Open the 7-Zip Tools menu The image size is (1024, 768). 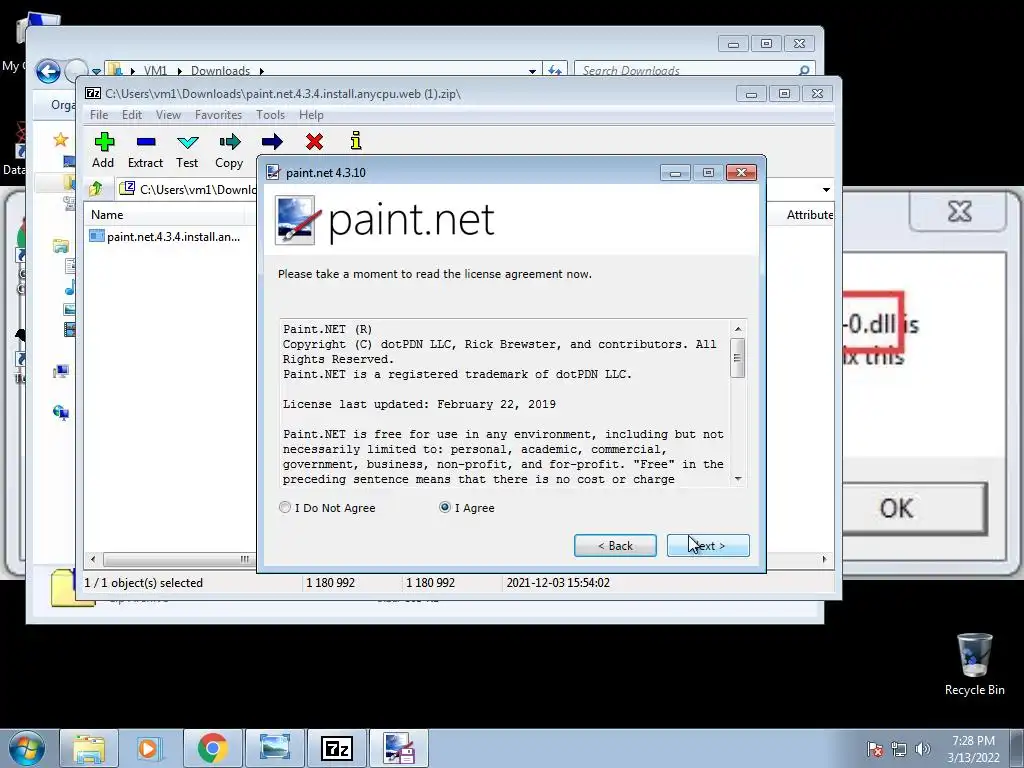(x=270, y=115)
